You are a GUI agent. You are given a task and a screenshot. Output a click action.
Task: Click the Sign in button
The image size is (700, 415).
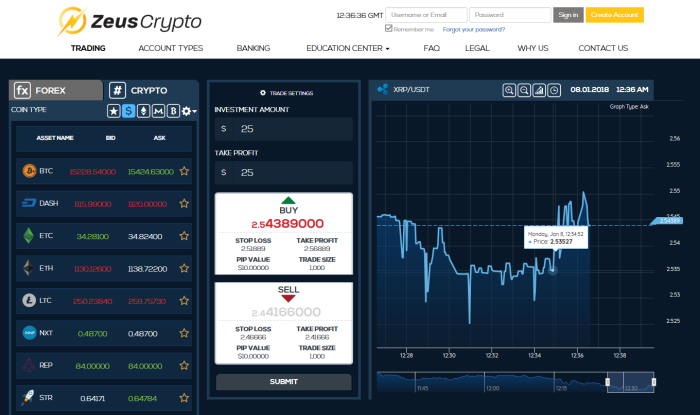click(568, 15)
